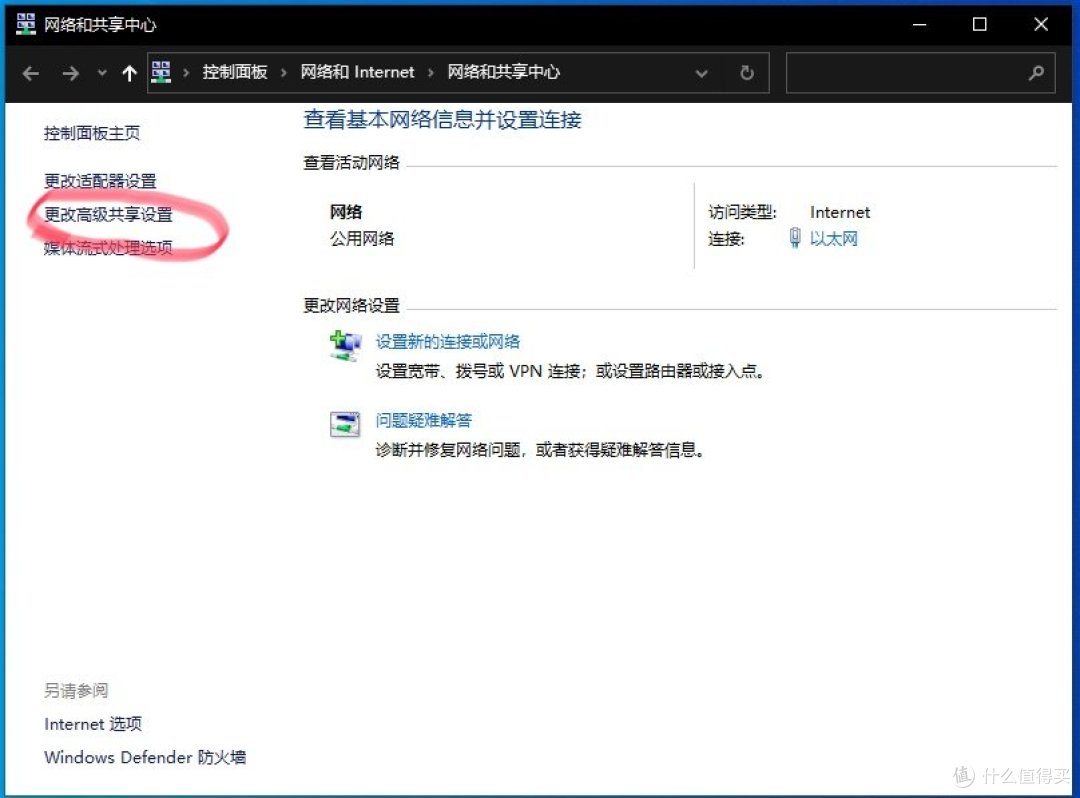
Task: Click the Forward navigation arrow
Action: click(70, 73)
